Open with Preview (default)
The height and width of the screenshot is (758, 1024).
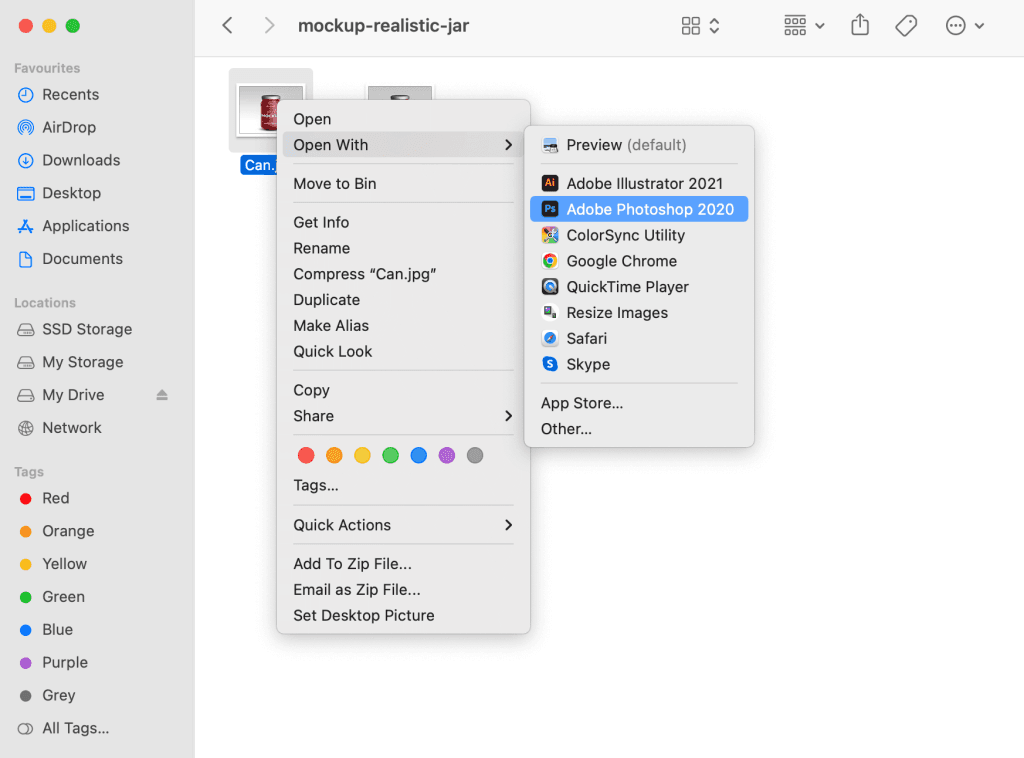[639, 145]
